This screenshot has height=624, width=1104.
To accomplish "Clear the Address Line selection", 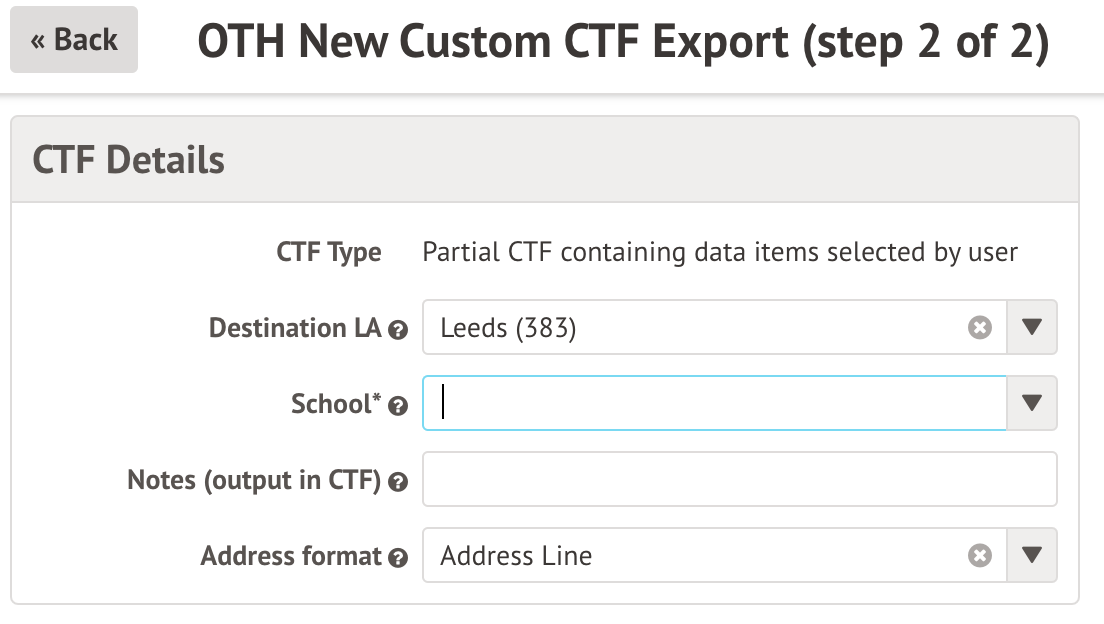I will 980,556.
